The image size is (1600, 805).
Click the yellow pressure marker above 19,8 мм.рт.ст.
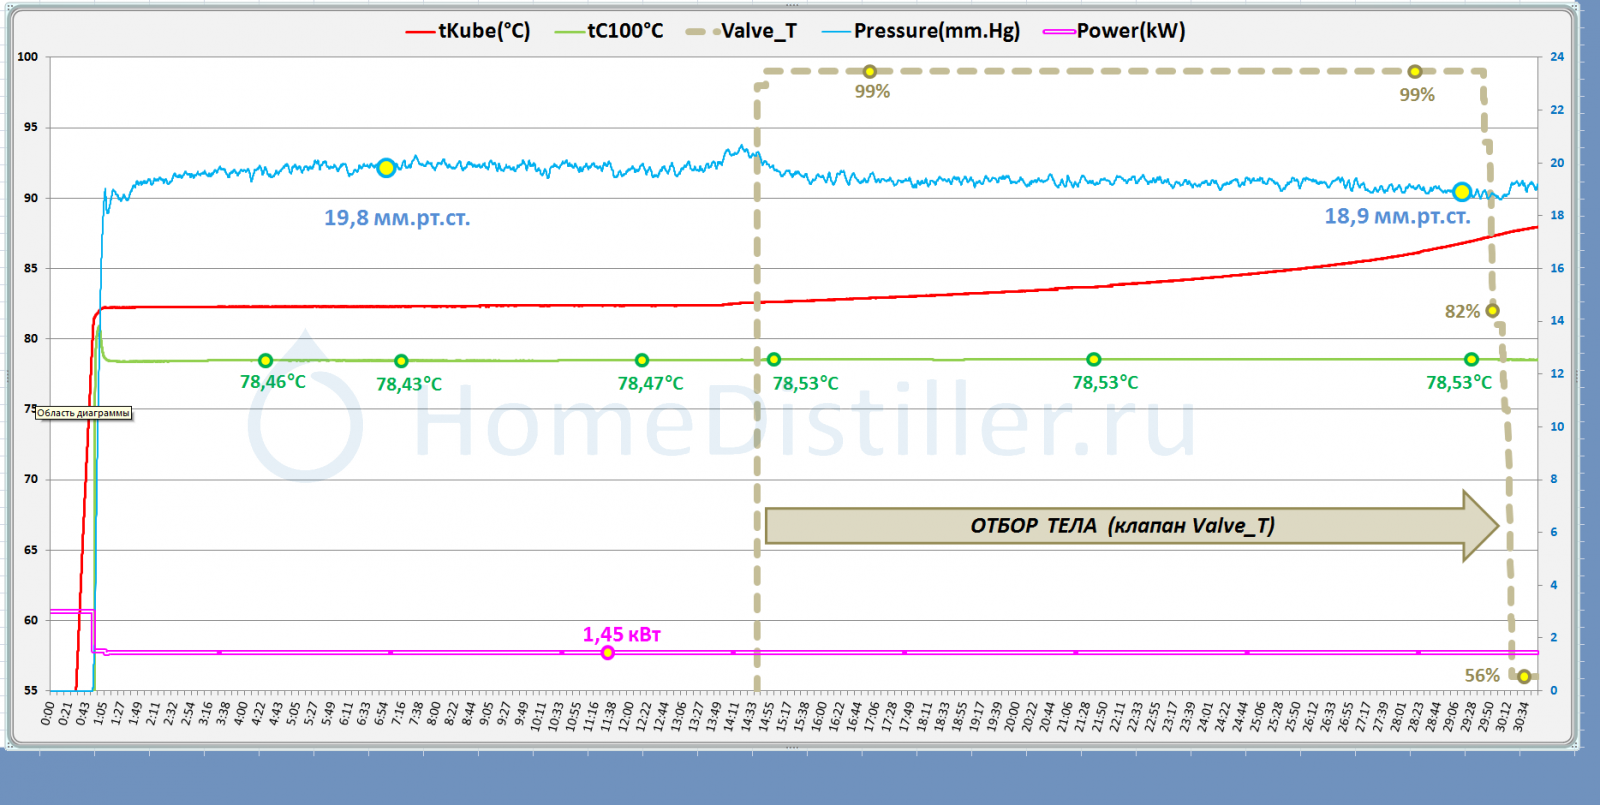pos(386,167)
